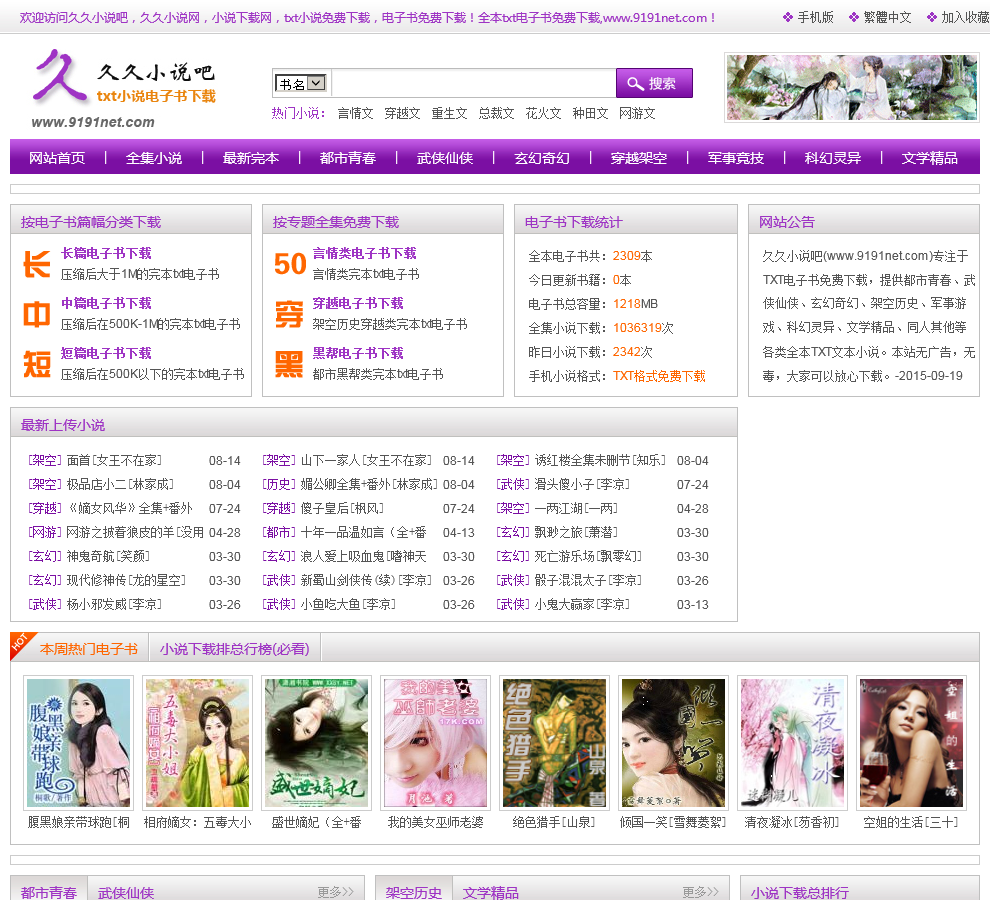Viewport: 990px width, 900px height.
Task: Click the orange 50 romance icon
Action: [290, 264]
